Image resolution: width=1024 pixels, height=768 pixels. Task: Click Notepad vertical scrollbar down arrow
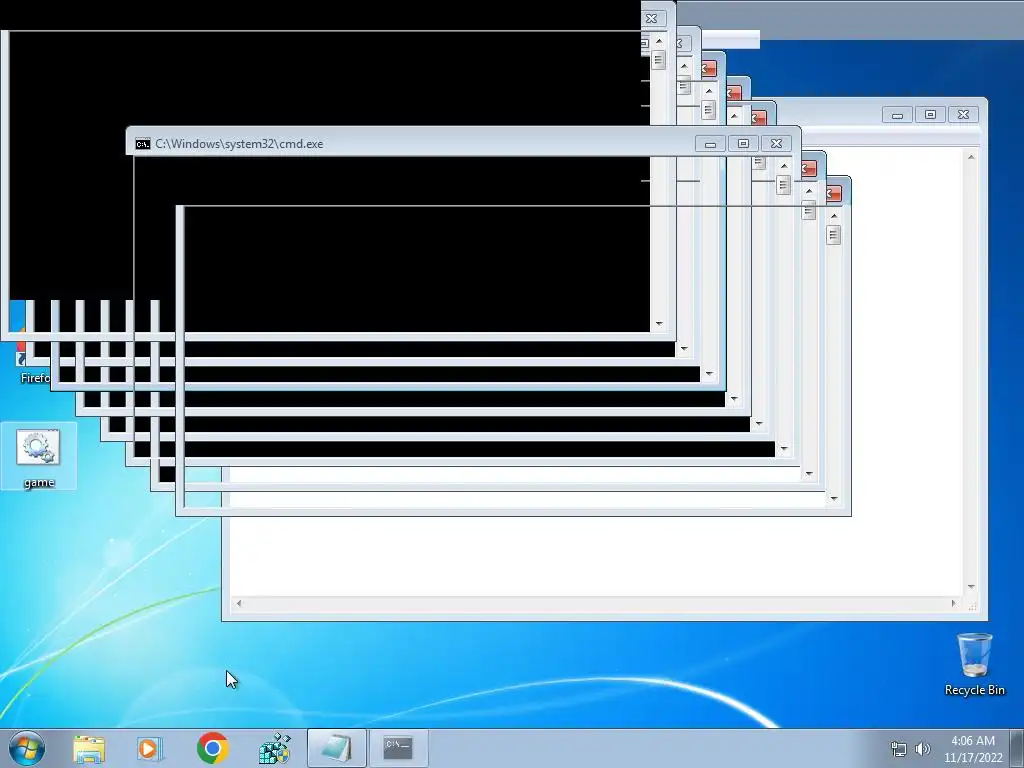tap(971, 587)
